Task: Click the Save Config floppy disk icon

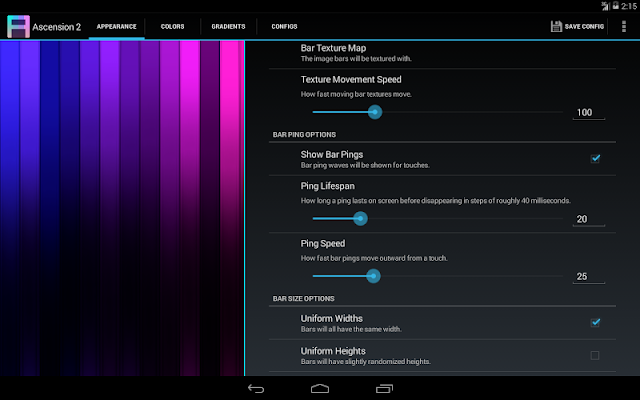Action: point(556,27)
